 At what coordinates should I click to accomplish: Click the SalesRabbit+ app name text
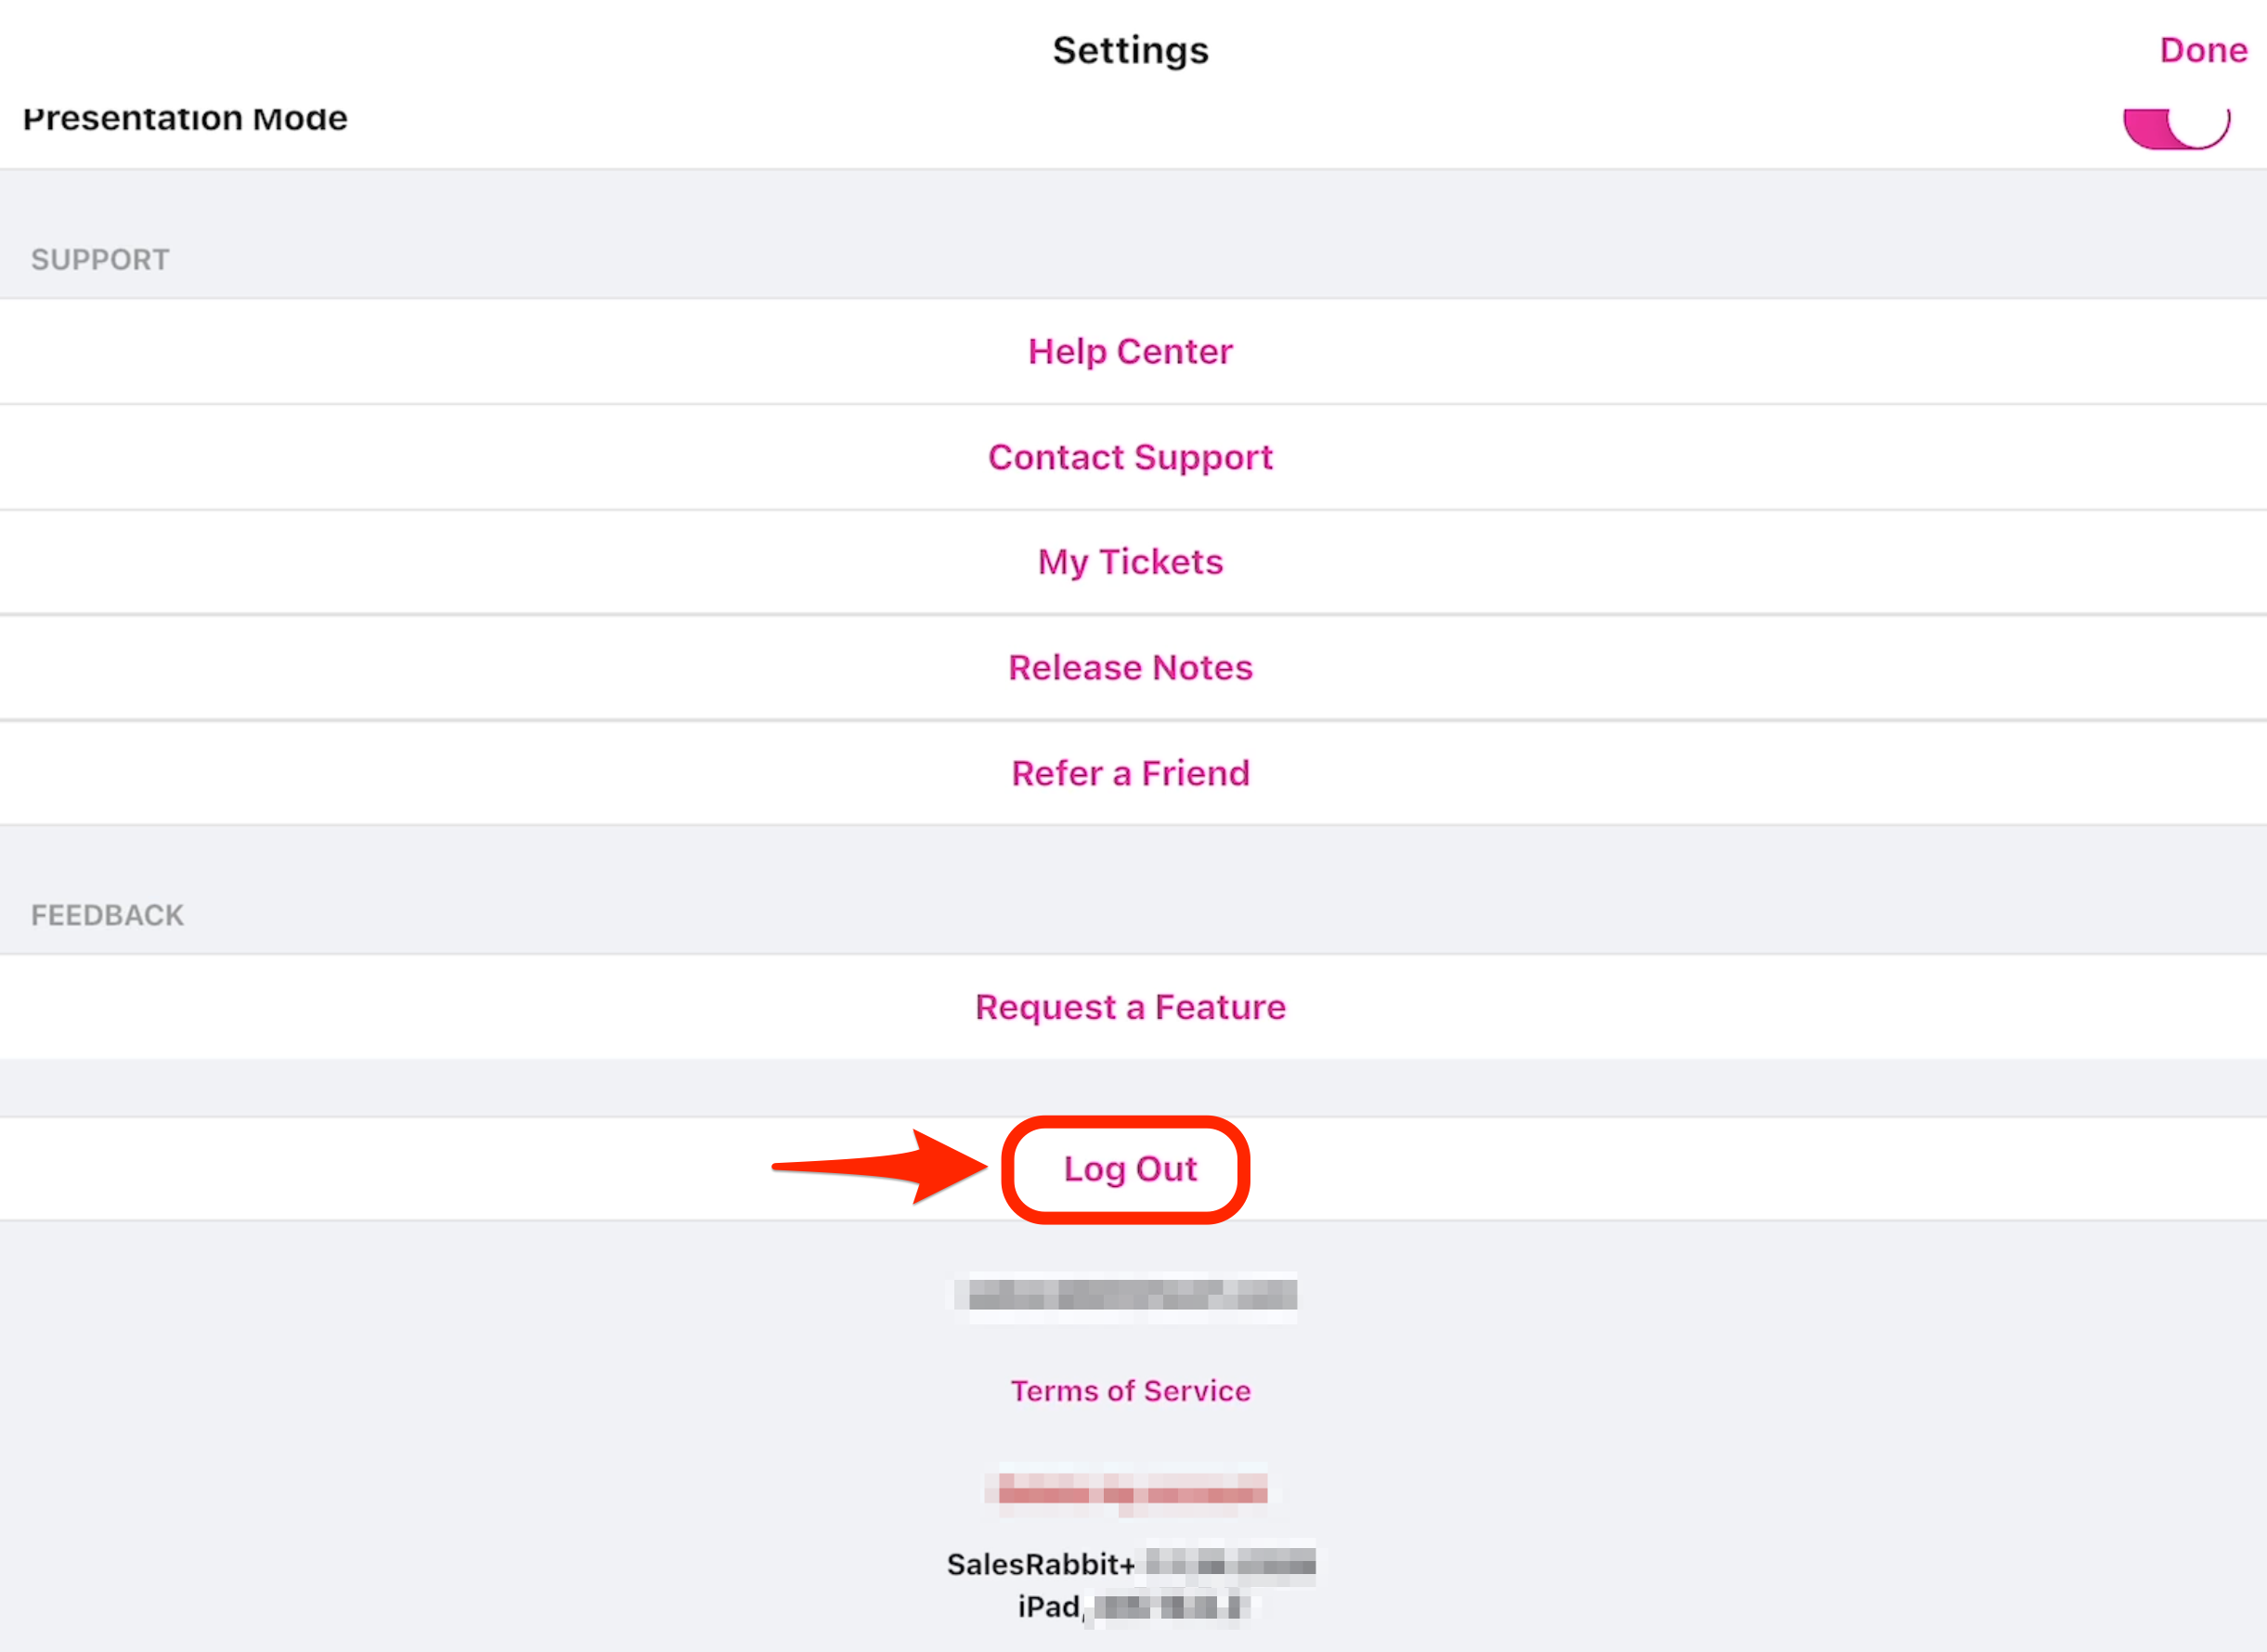coord(1040,1564)
